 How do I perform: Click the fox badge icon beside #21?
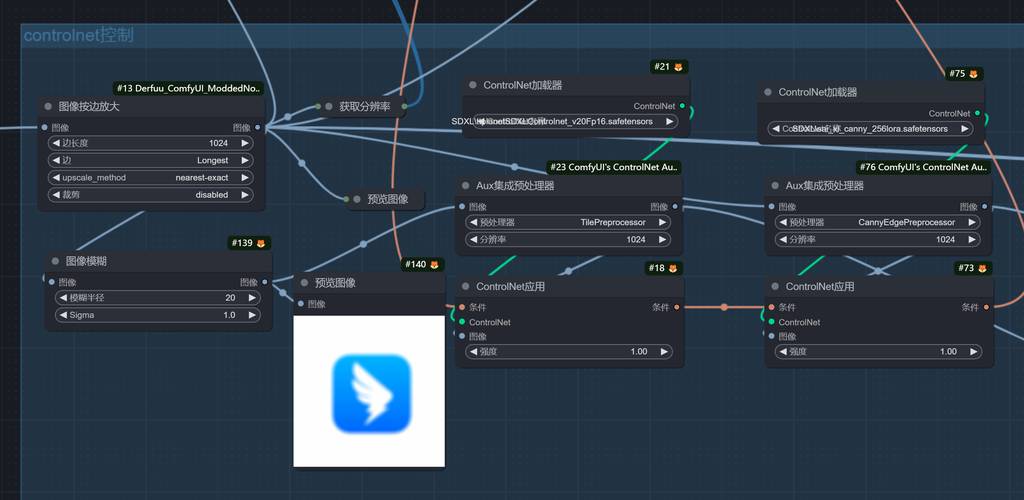point(677,67)
